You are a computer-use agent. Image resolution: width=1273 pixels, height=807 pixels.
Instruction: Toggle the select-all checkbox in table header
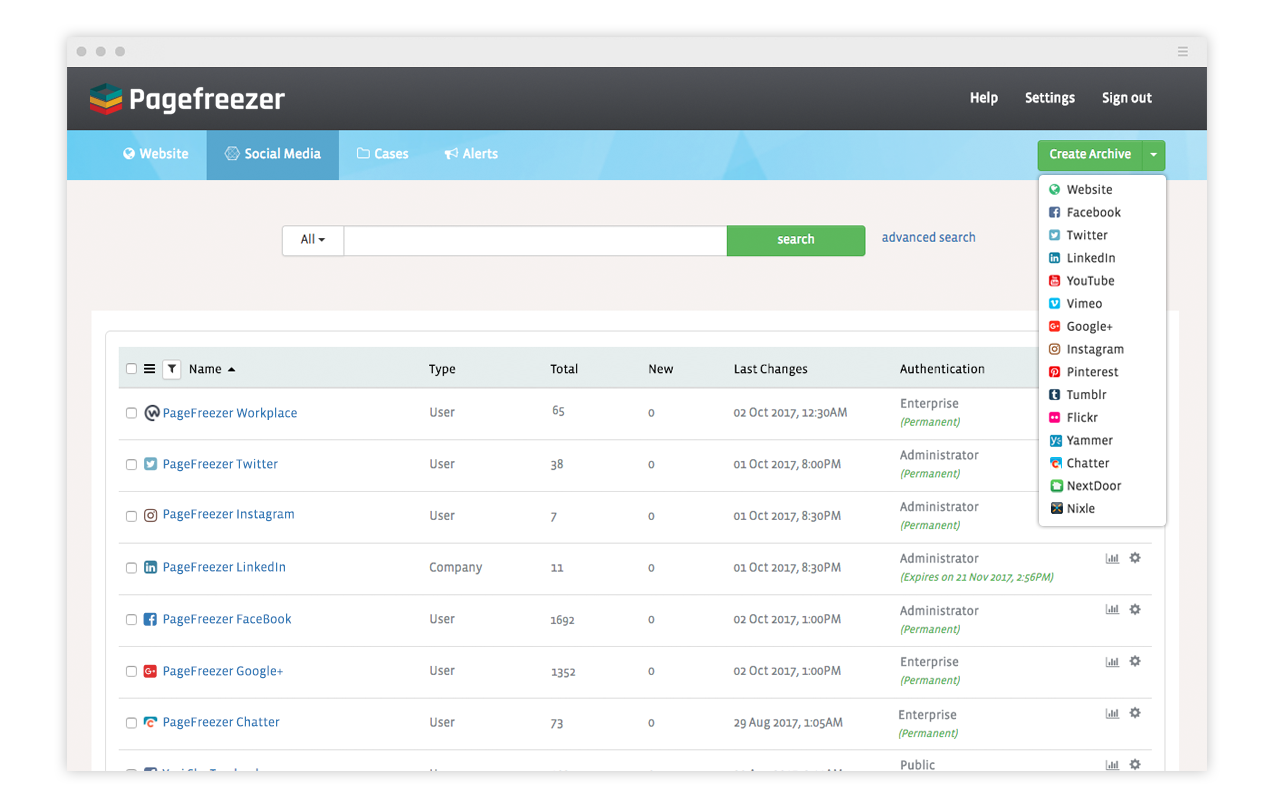tap(131, 369)
